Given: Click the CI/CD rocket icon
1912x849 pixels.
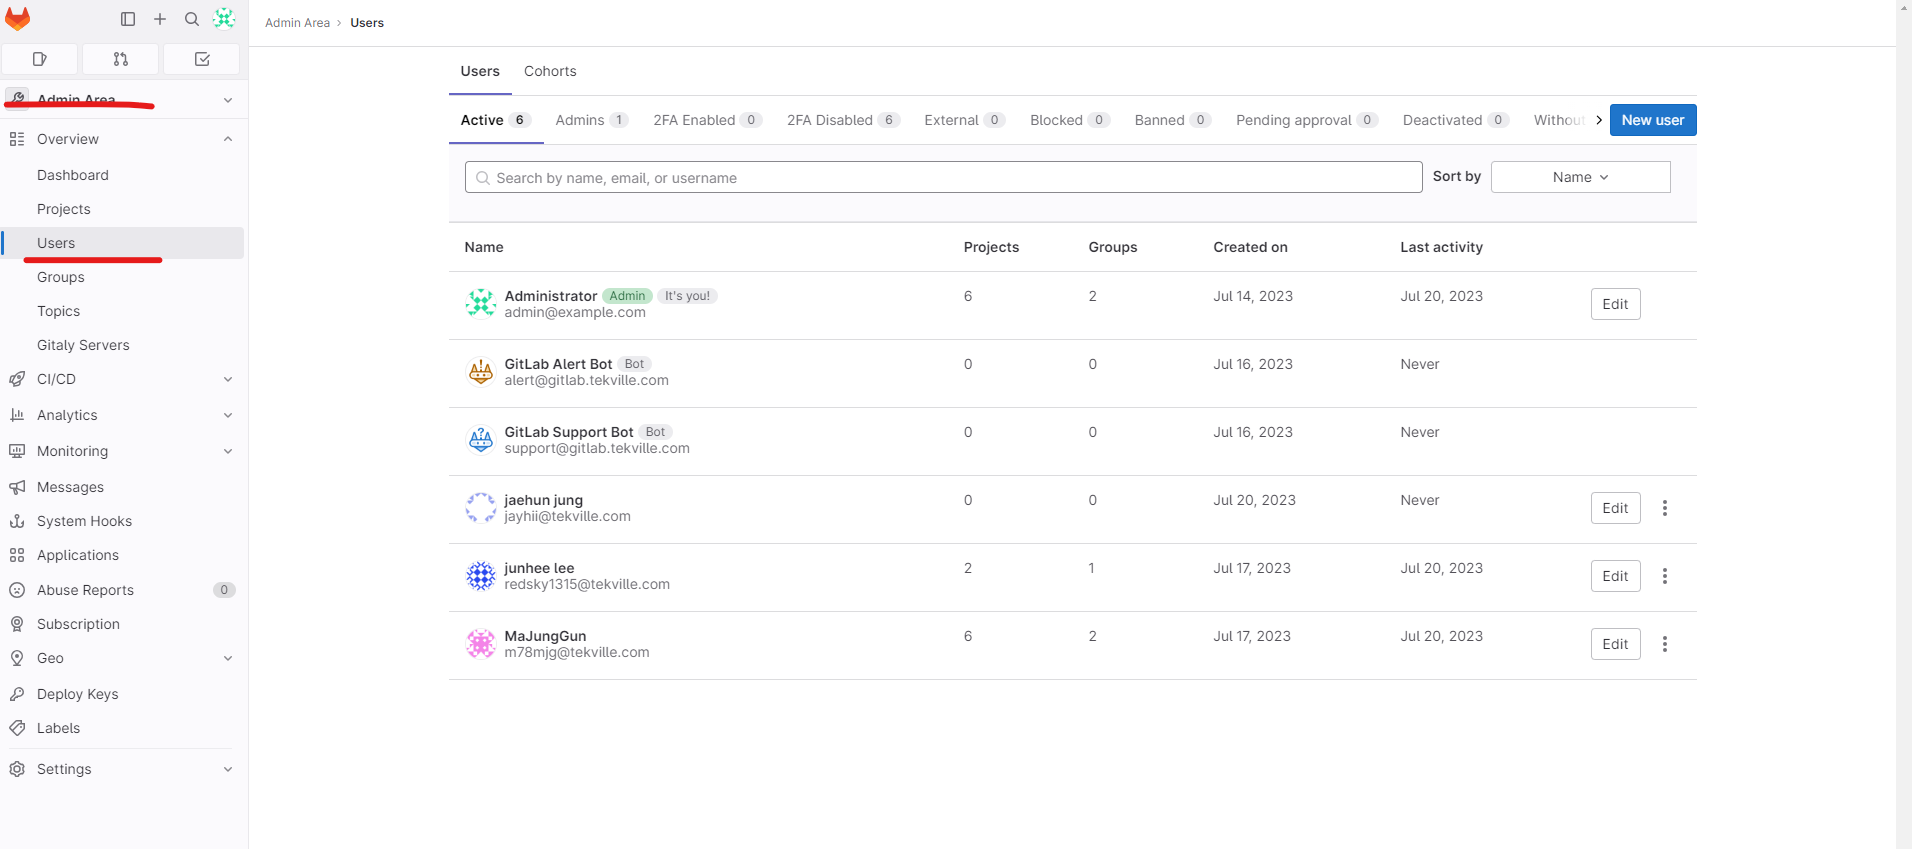Looking at the screenshot, I should [17, 379].
